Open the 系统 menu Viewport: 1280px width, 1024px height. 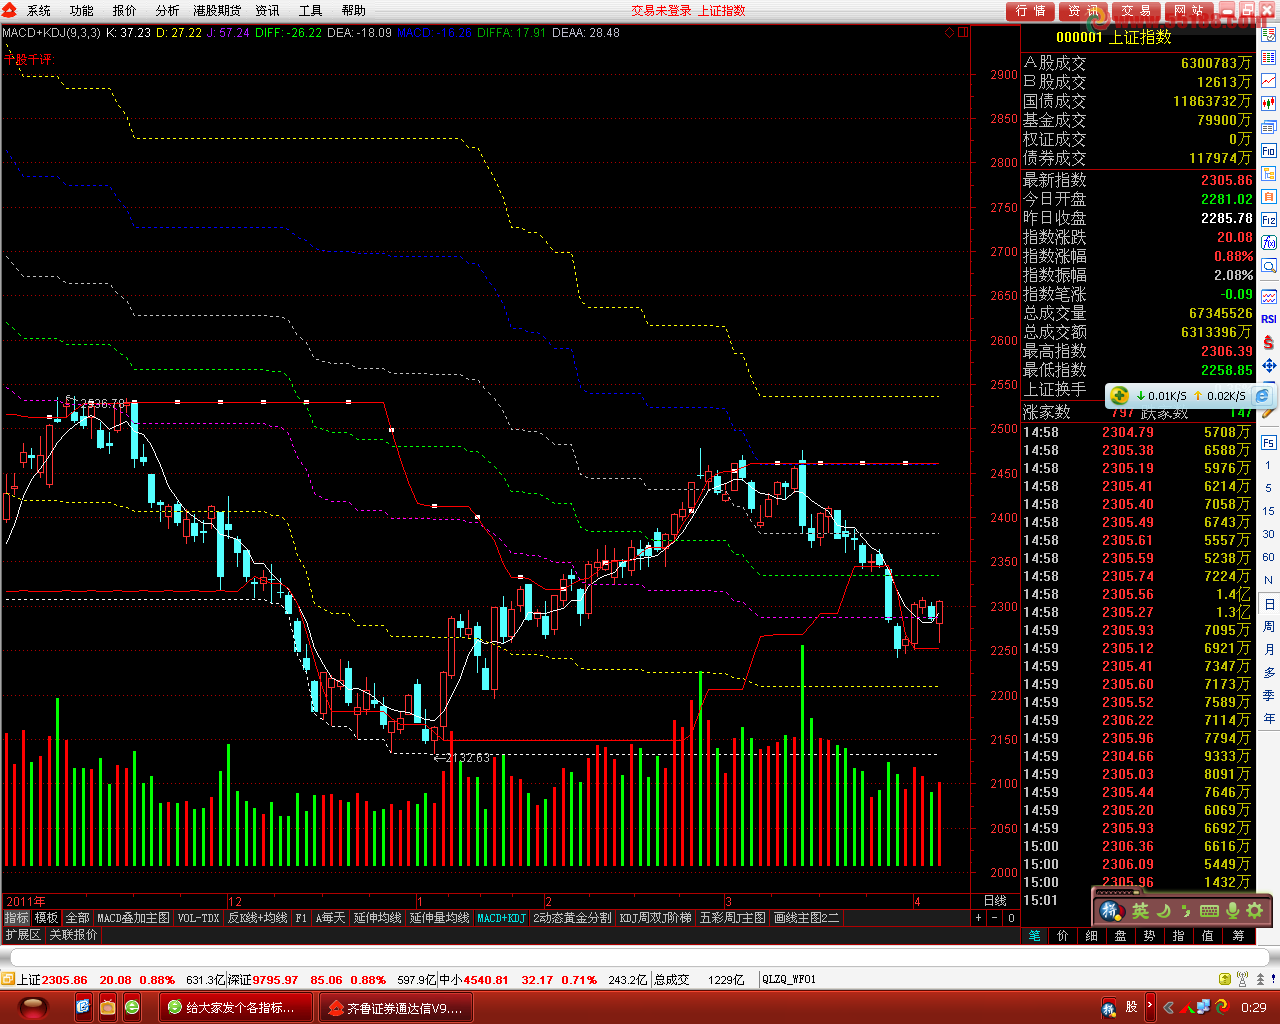coord(39,10)
